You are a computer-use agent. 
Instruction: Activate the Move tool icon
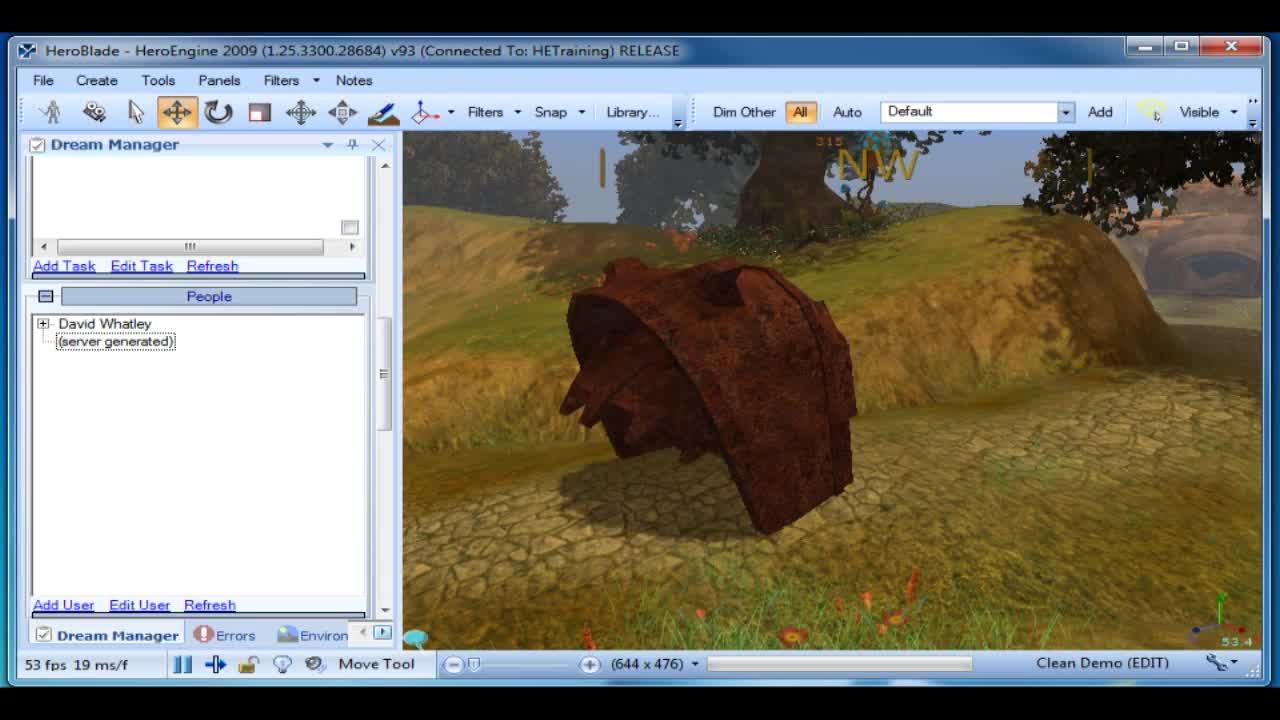pos(177,112)
